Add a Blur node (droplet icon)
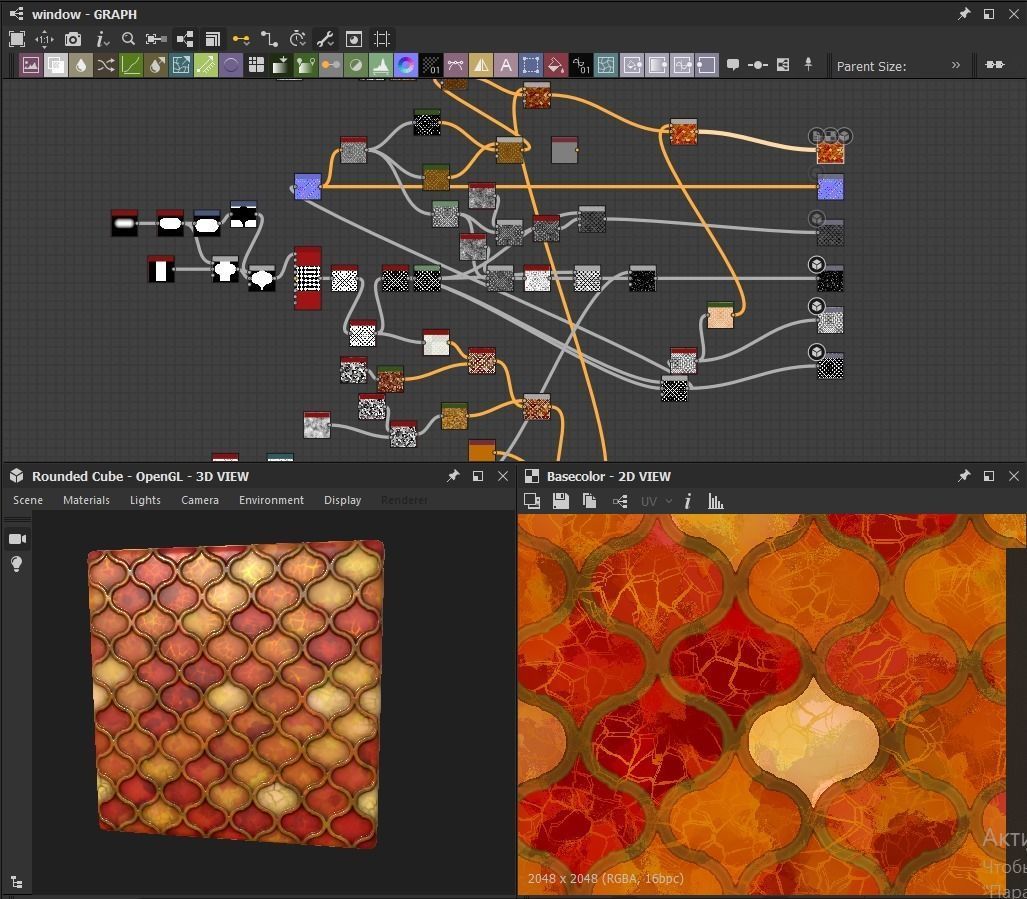The width and height of the screenshot is (1027, 899). [x=81, y=65]
